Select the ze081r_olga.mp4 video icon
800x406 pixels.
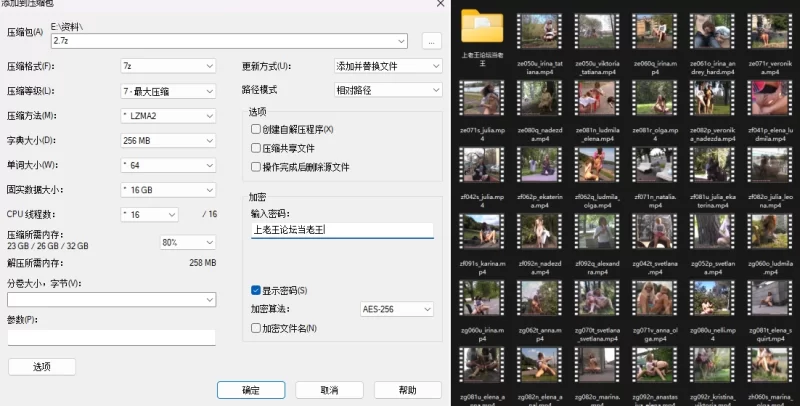point(655,98)
